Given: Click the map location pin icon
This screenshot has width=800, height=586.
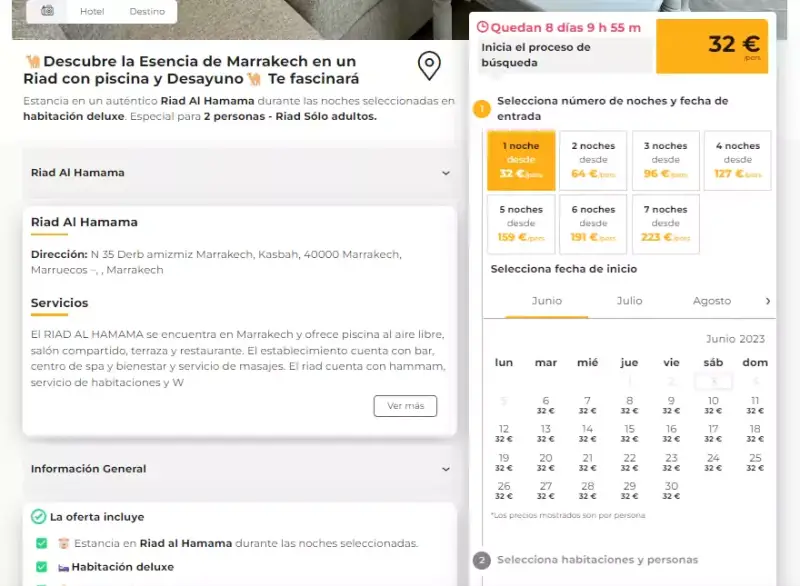Looking at the screenshot, I should click(x=429, y=66).
